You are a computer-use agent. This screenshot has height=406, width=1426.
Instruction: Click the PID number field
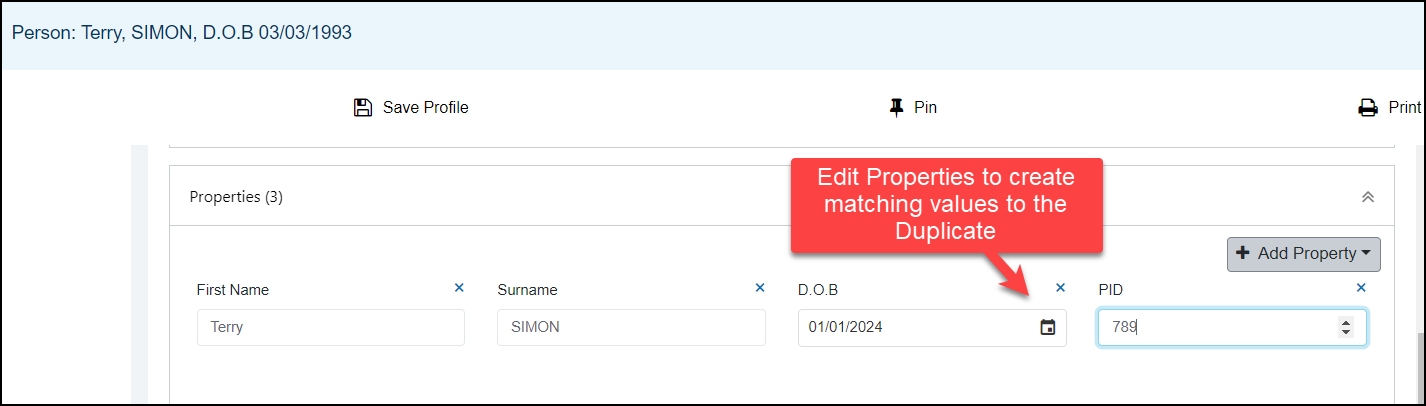click(1232, 327)
